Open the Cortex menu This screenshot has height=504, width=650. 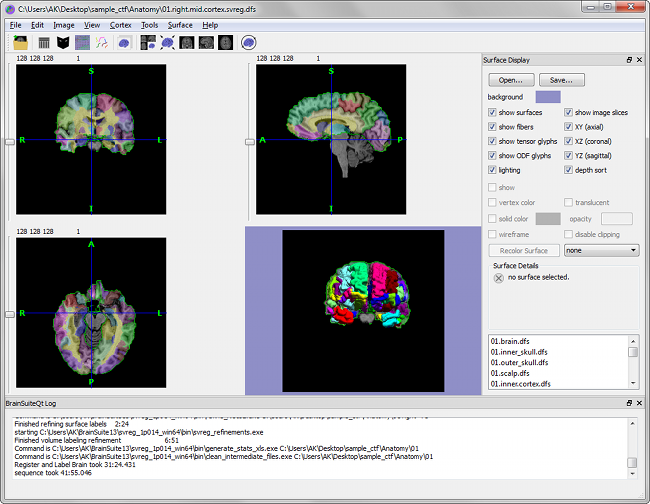point(121,24)
